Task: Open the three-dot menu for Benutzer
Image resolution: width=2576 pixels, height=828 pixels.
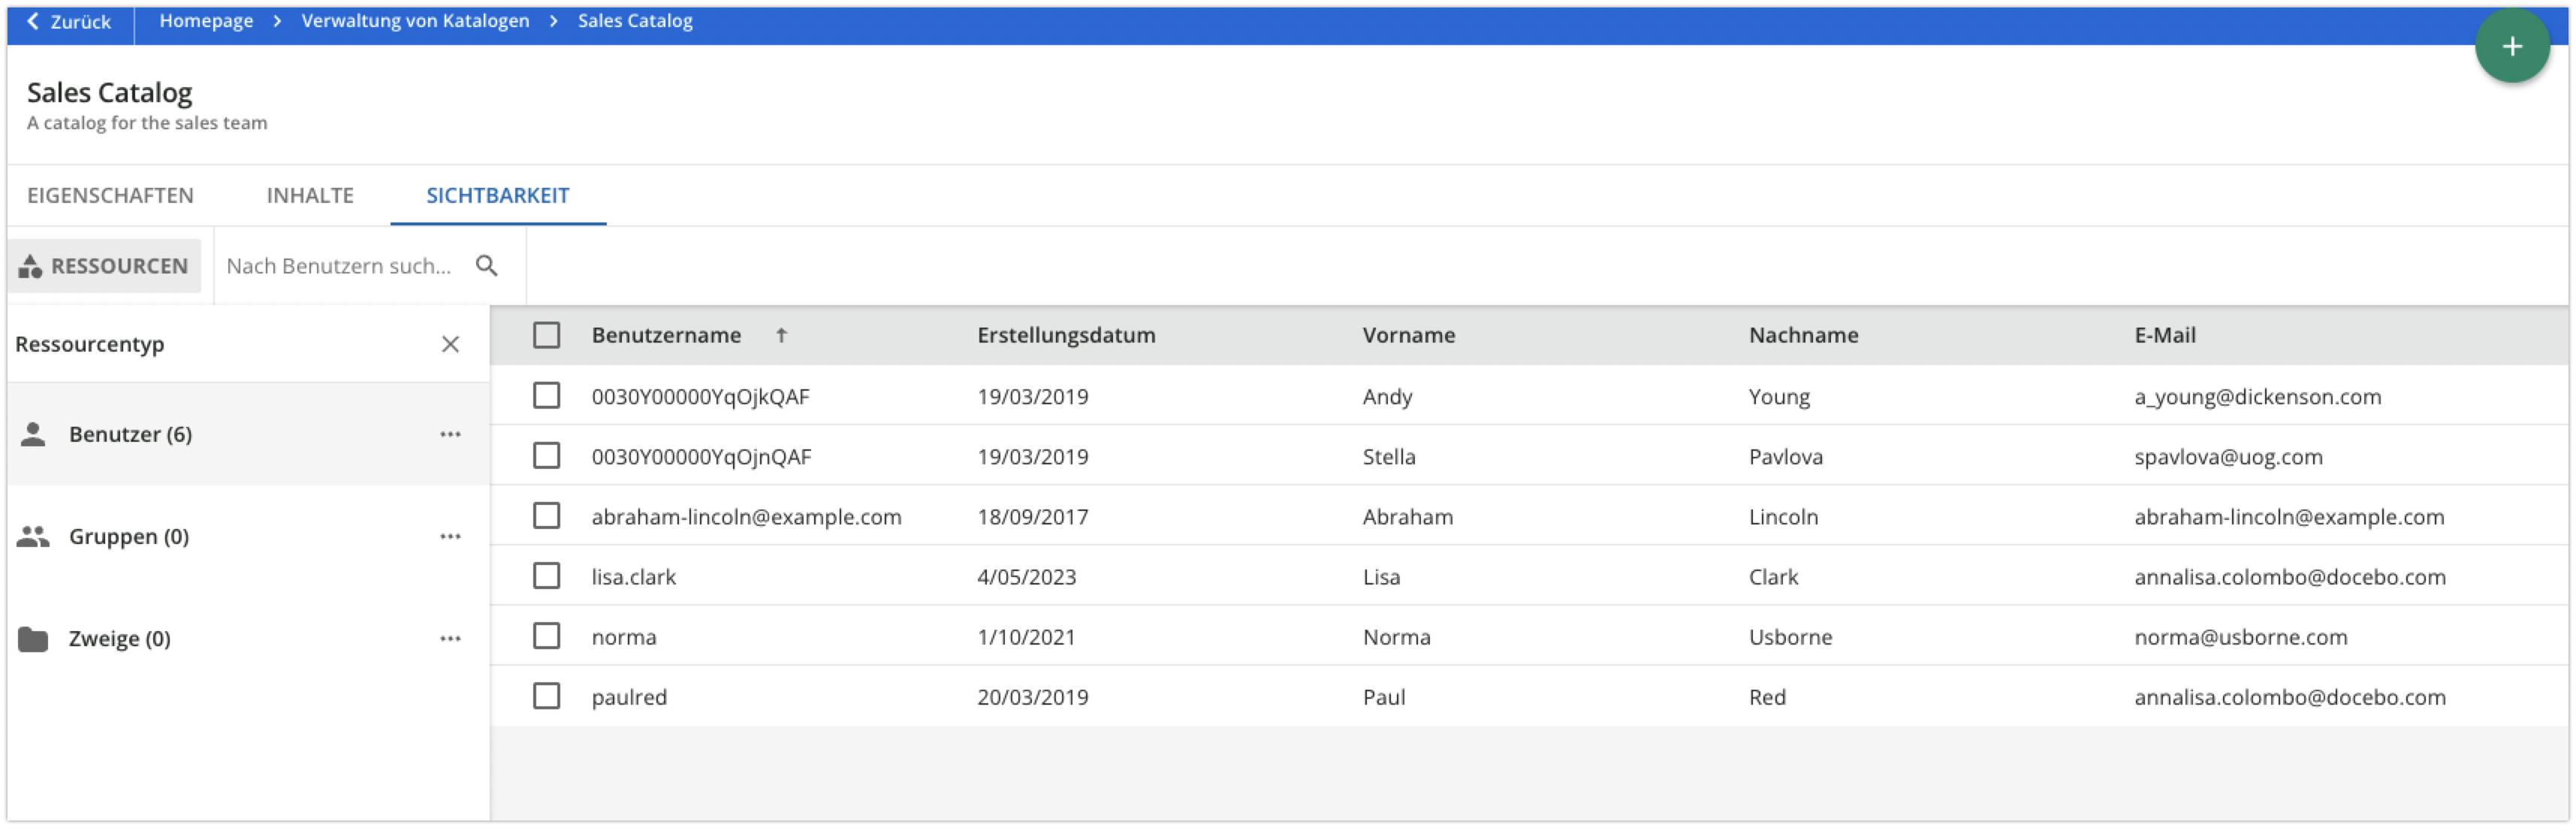Action: tap(450, 434)
